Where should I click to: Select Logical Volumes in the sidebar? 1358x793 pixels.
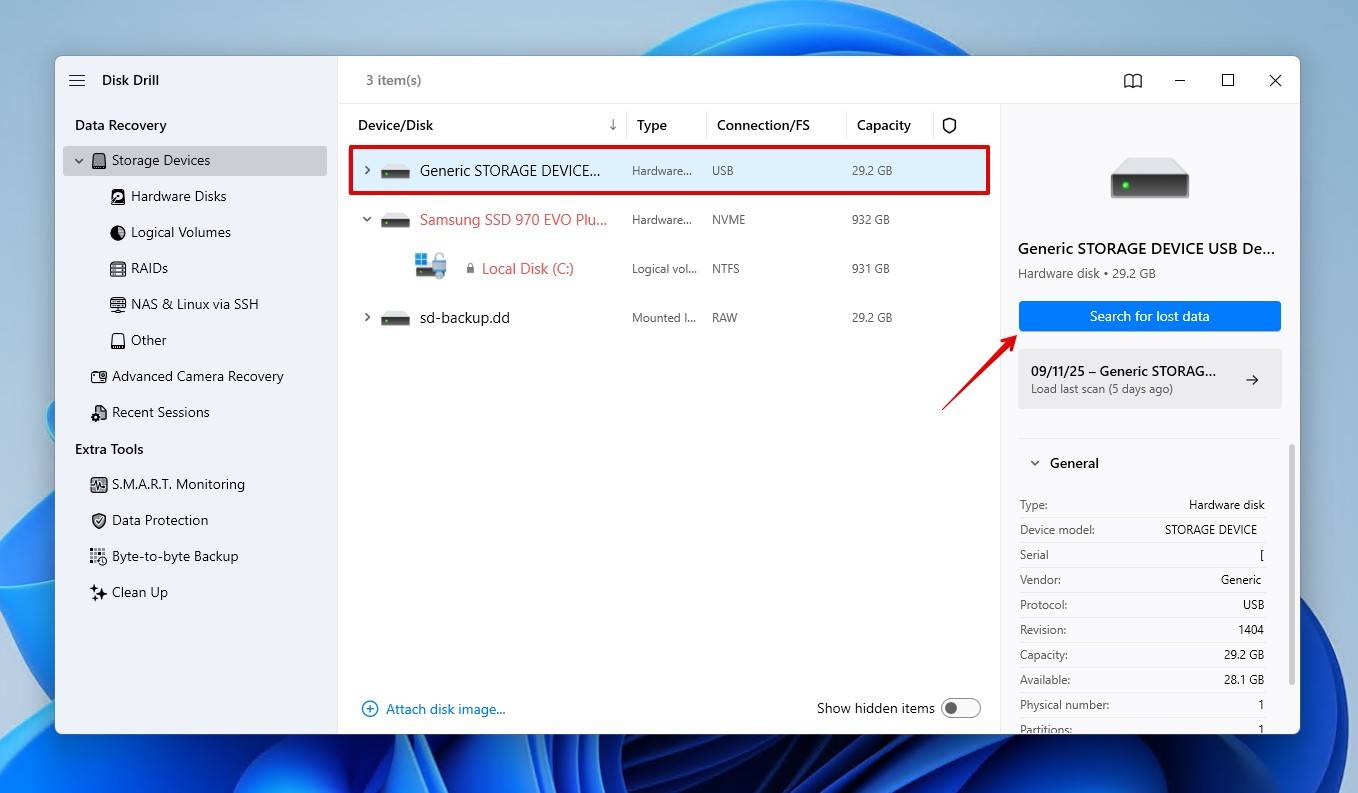[x=181, y=232]
